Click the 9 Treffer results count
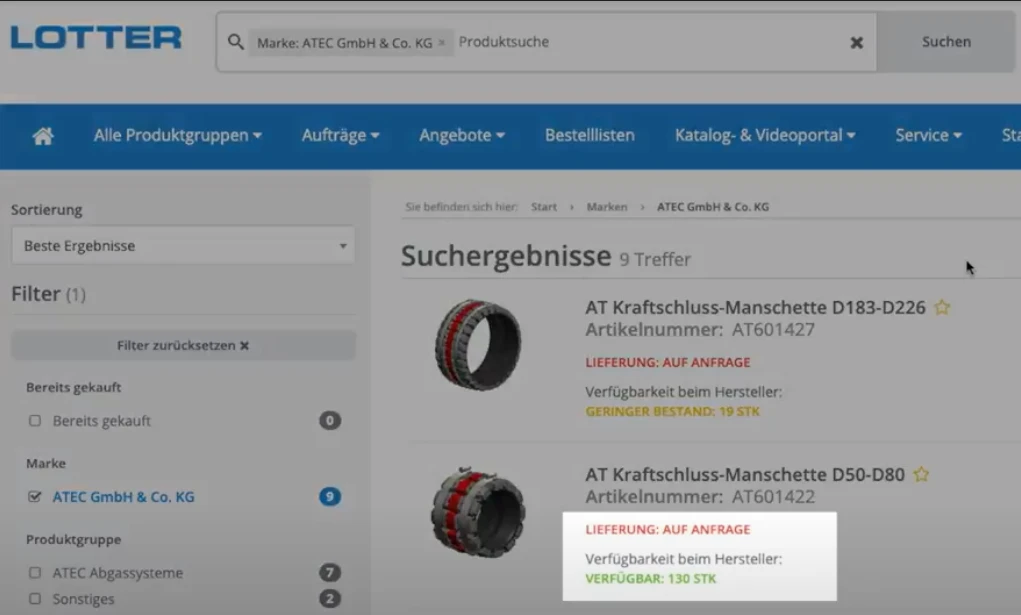The image size is (1021, 615). [655, 259]
